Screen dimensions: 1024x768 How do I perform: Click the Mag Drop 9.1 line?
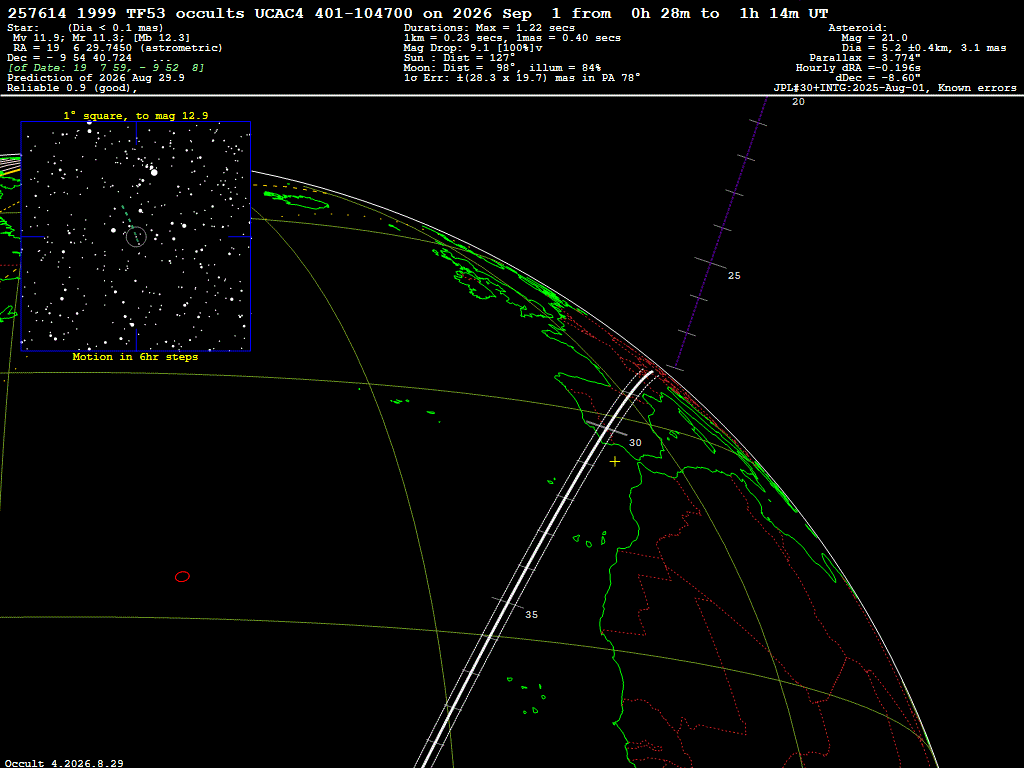473,48
